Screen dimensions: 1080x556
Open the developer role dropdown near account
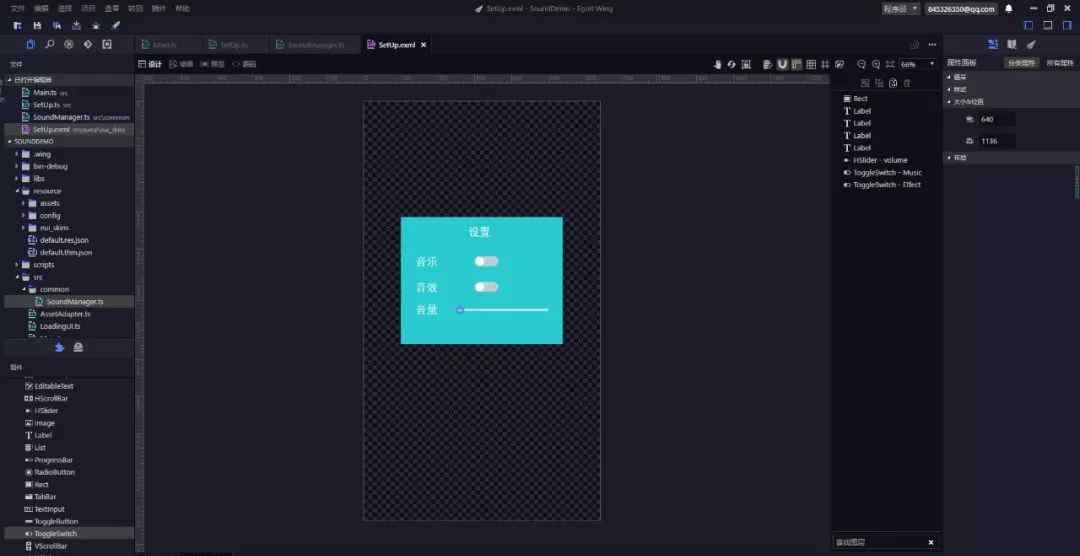click(x=900, y=8)
